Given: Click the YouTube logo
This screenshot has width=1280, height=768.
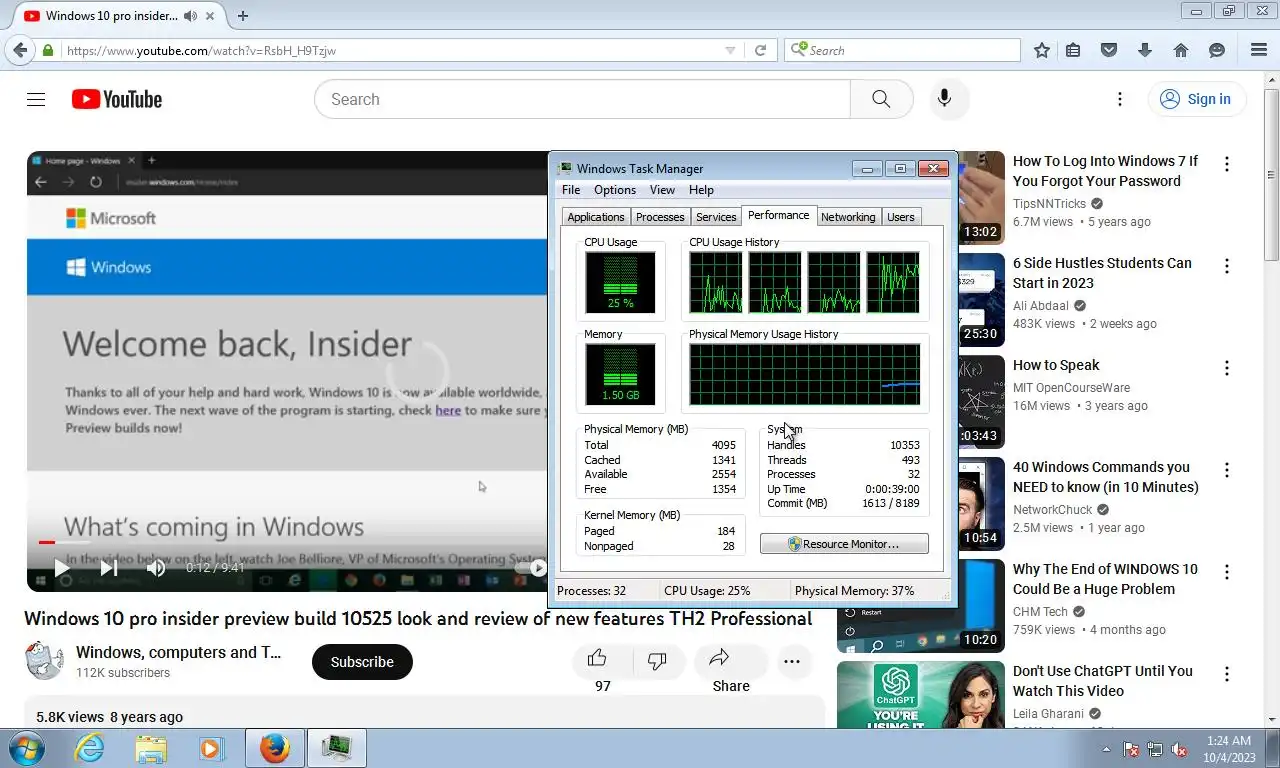Looking at the screenshot, I should coord(117,99).
